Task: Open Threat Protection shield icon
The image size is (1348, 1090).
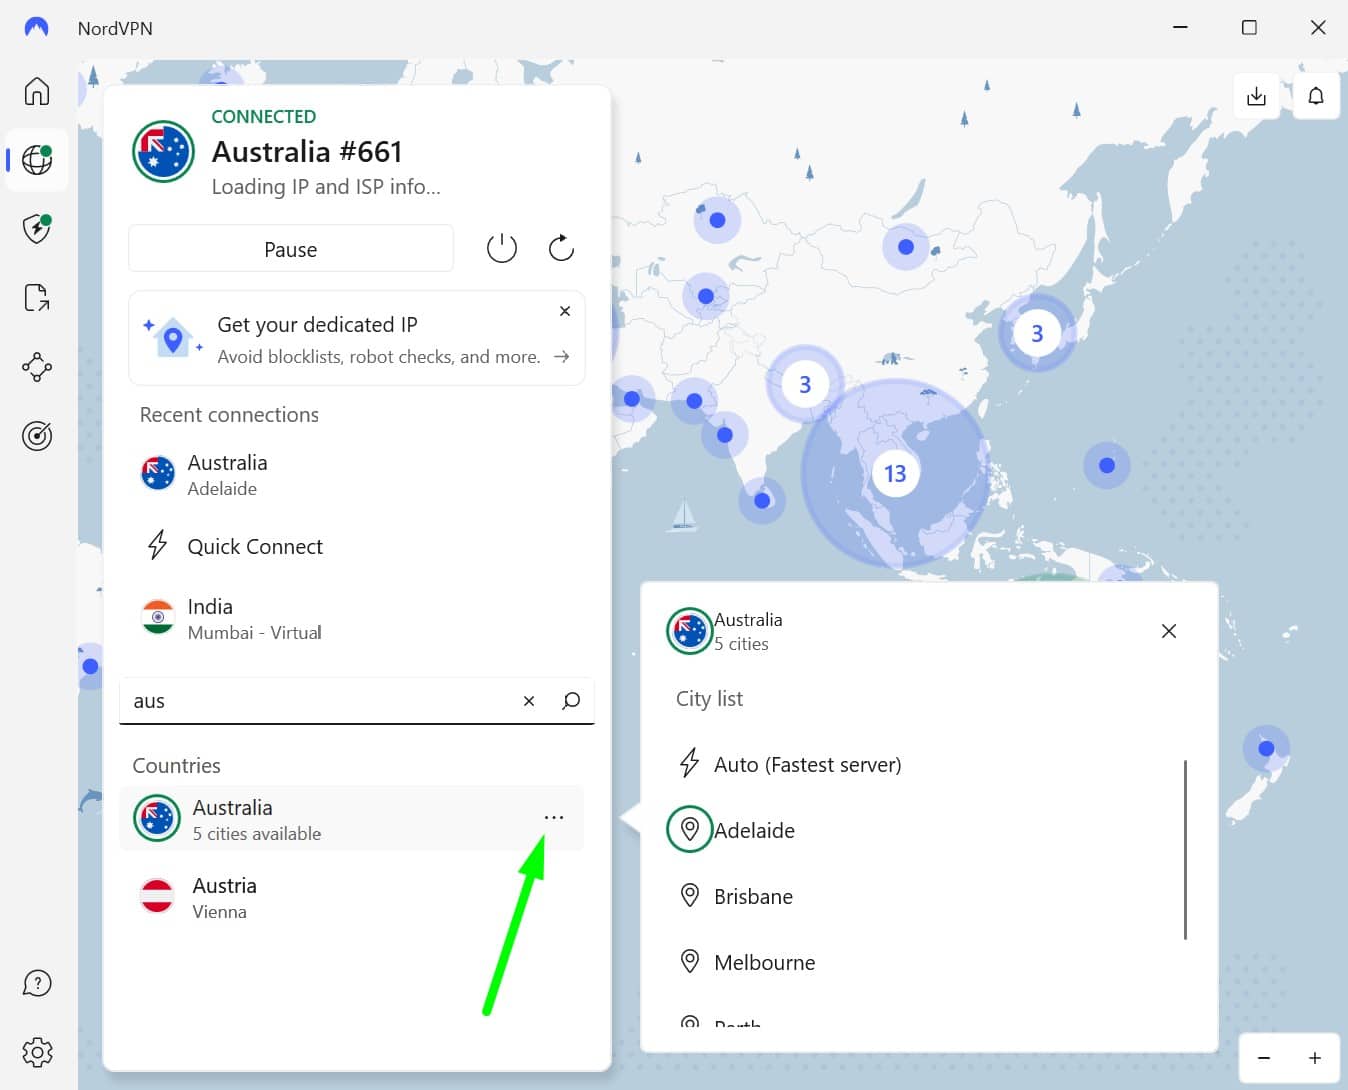Action: [x=37, y=228]
